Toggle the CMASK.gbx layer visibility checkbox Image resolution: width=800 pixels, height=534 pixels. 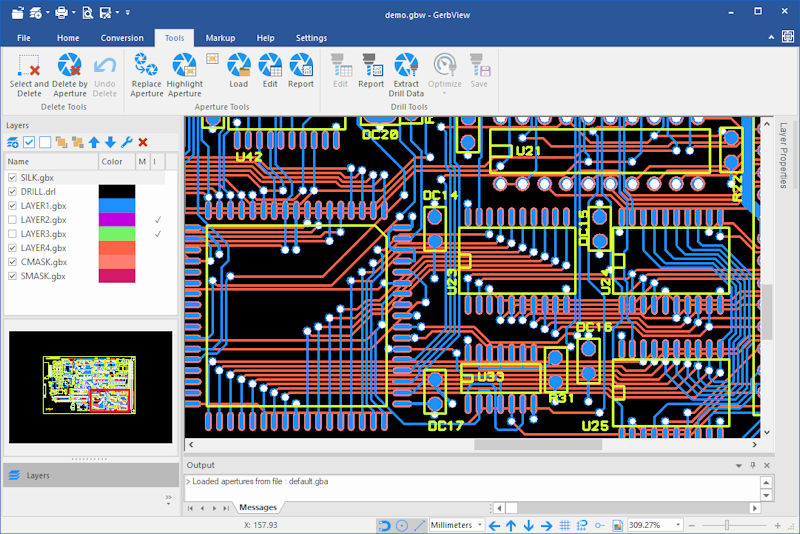point(12,262)
